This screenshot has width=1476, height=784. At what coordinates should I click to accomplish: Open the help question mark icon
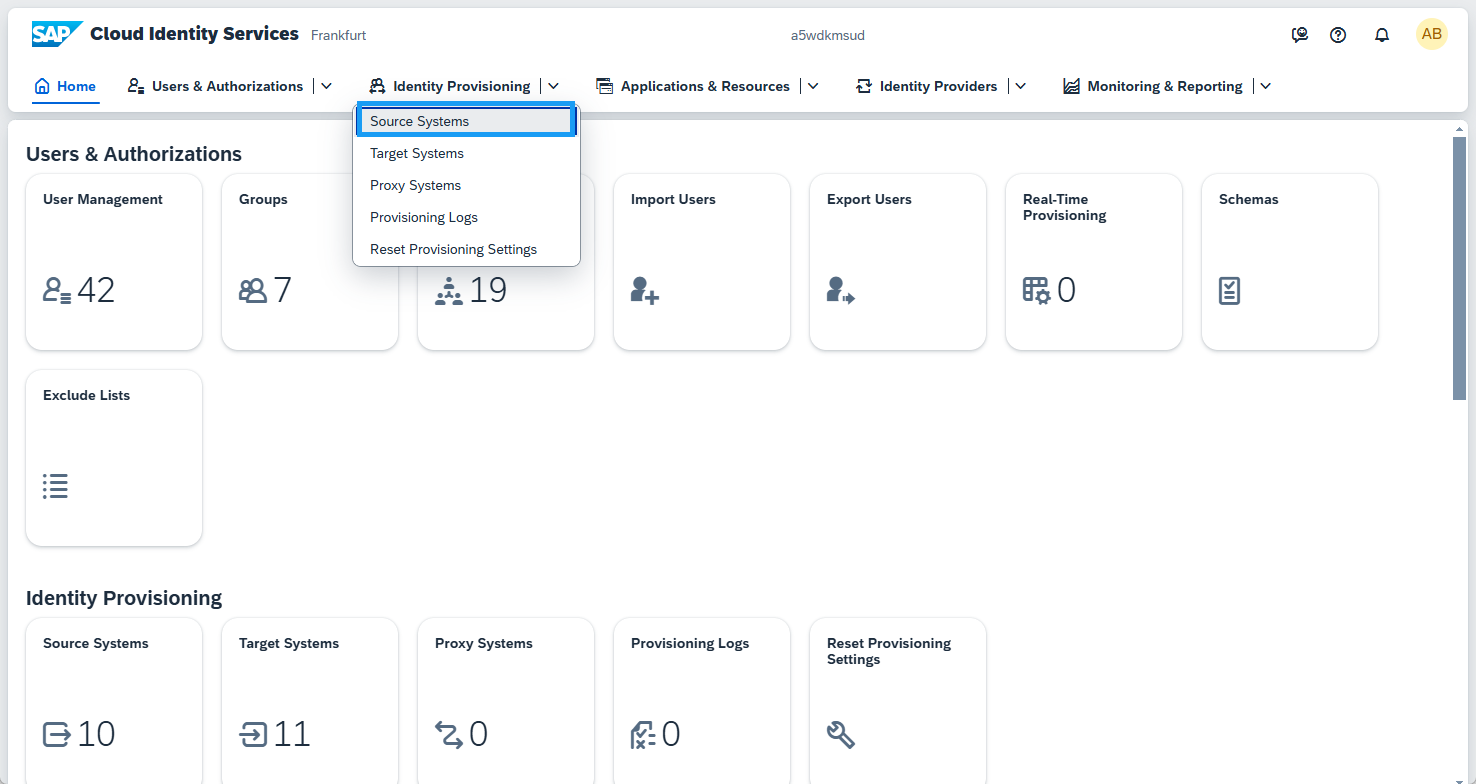pos(1338,35)
